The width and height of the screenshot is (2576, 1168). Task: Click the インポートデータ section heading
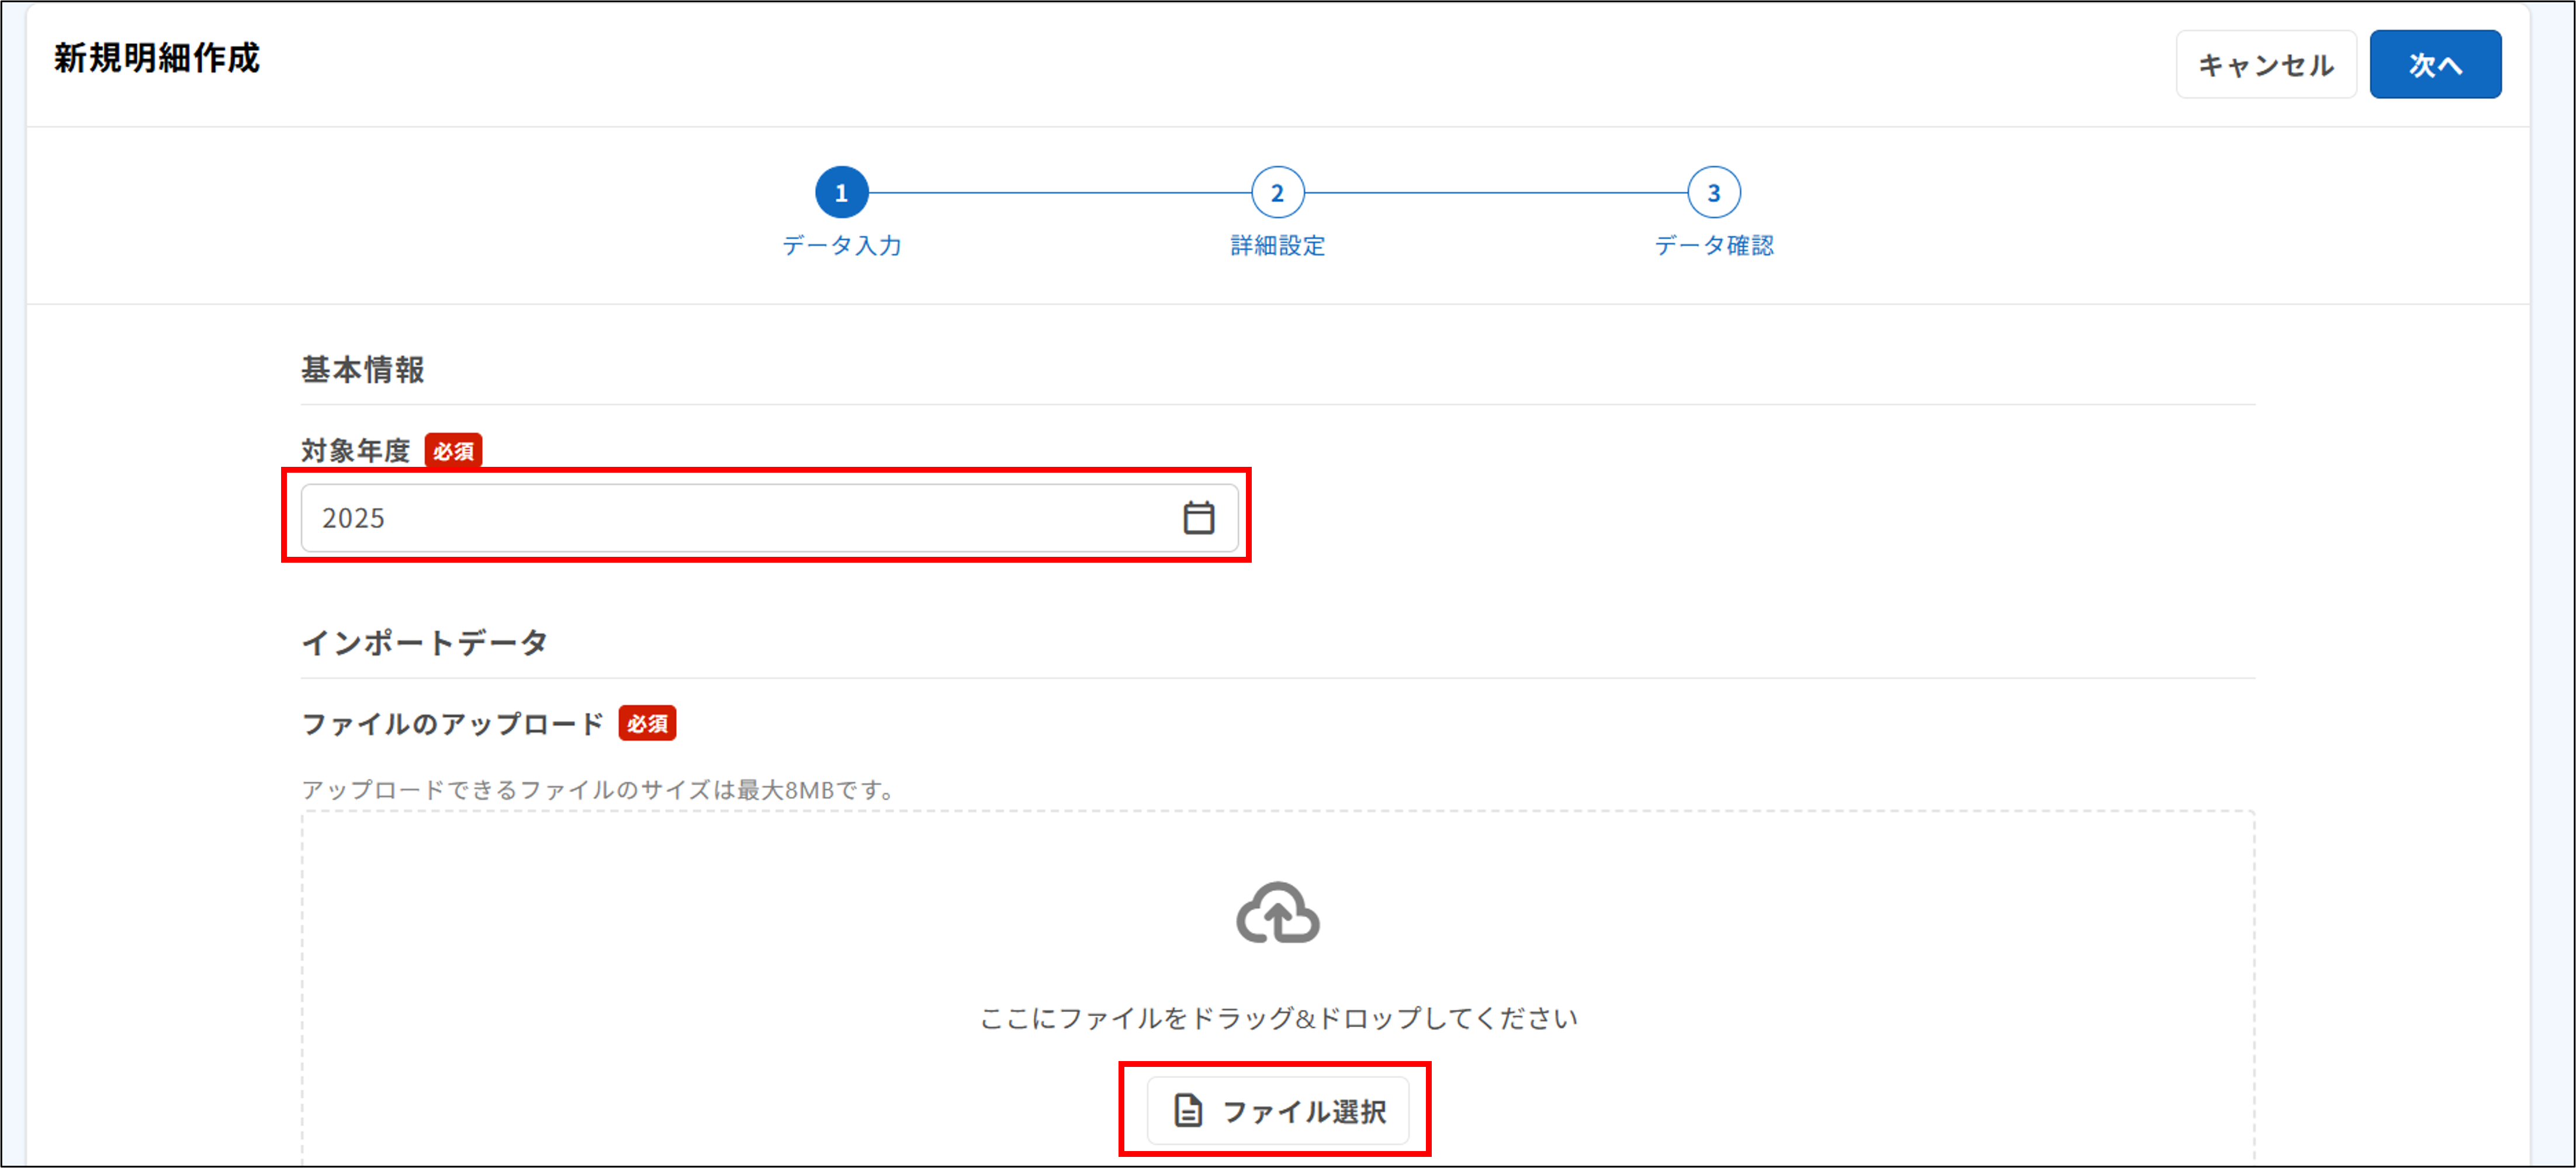pyautogui.click(x=425, y=642)
